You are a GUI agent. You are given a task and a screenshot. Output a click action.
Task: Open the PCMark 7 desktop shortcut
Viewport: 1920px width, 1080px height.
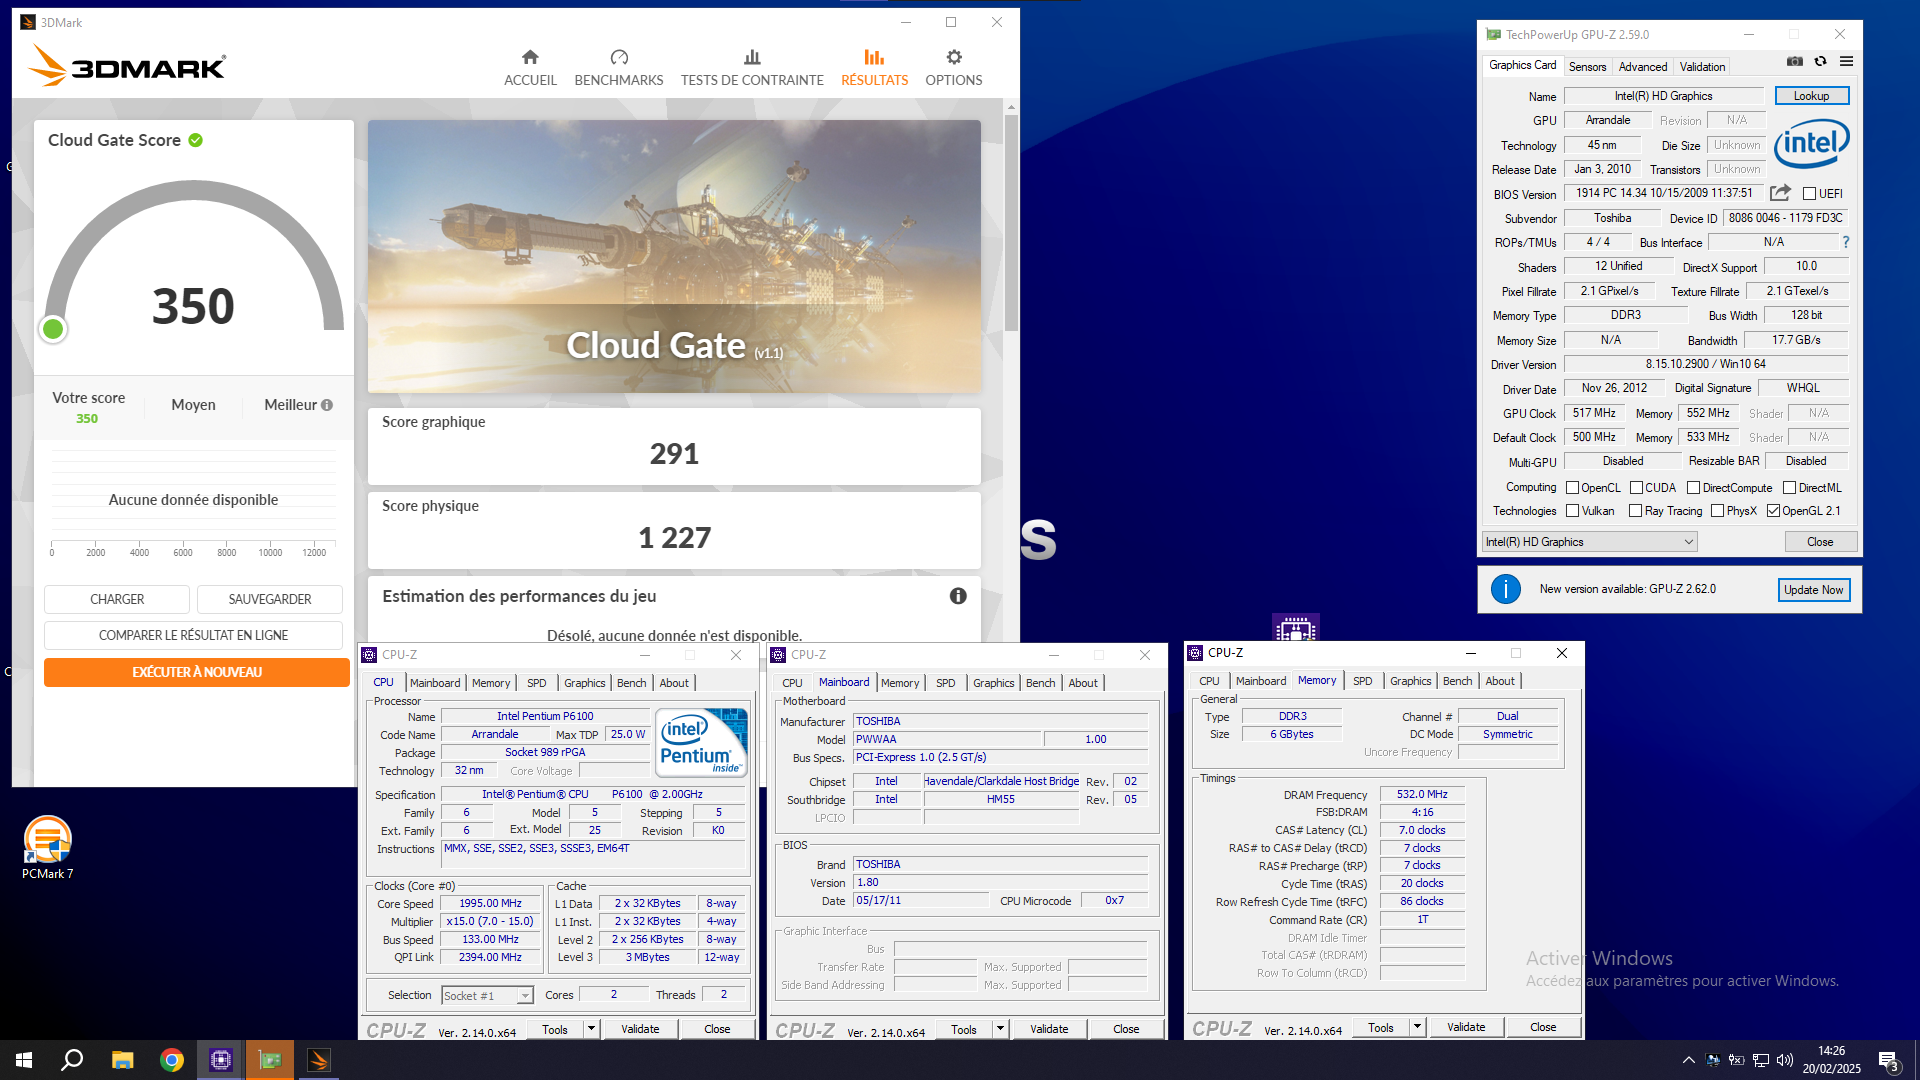48,848
